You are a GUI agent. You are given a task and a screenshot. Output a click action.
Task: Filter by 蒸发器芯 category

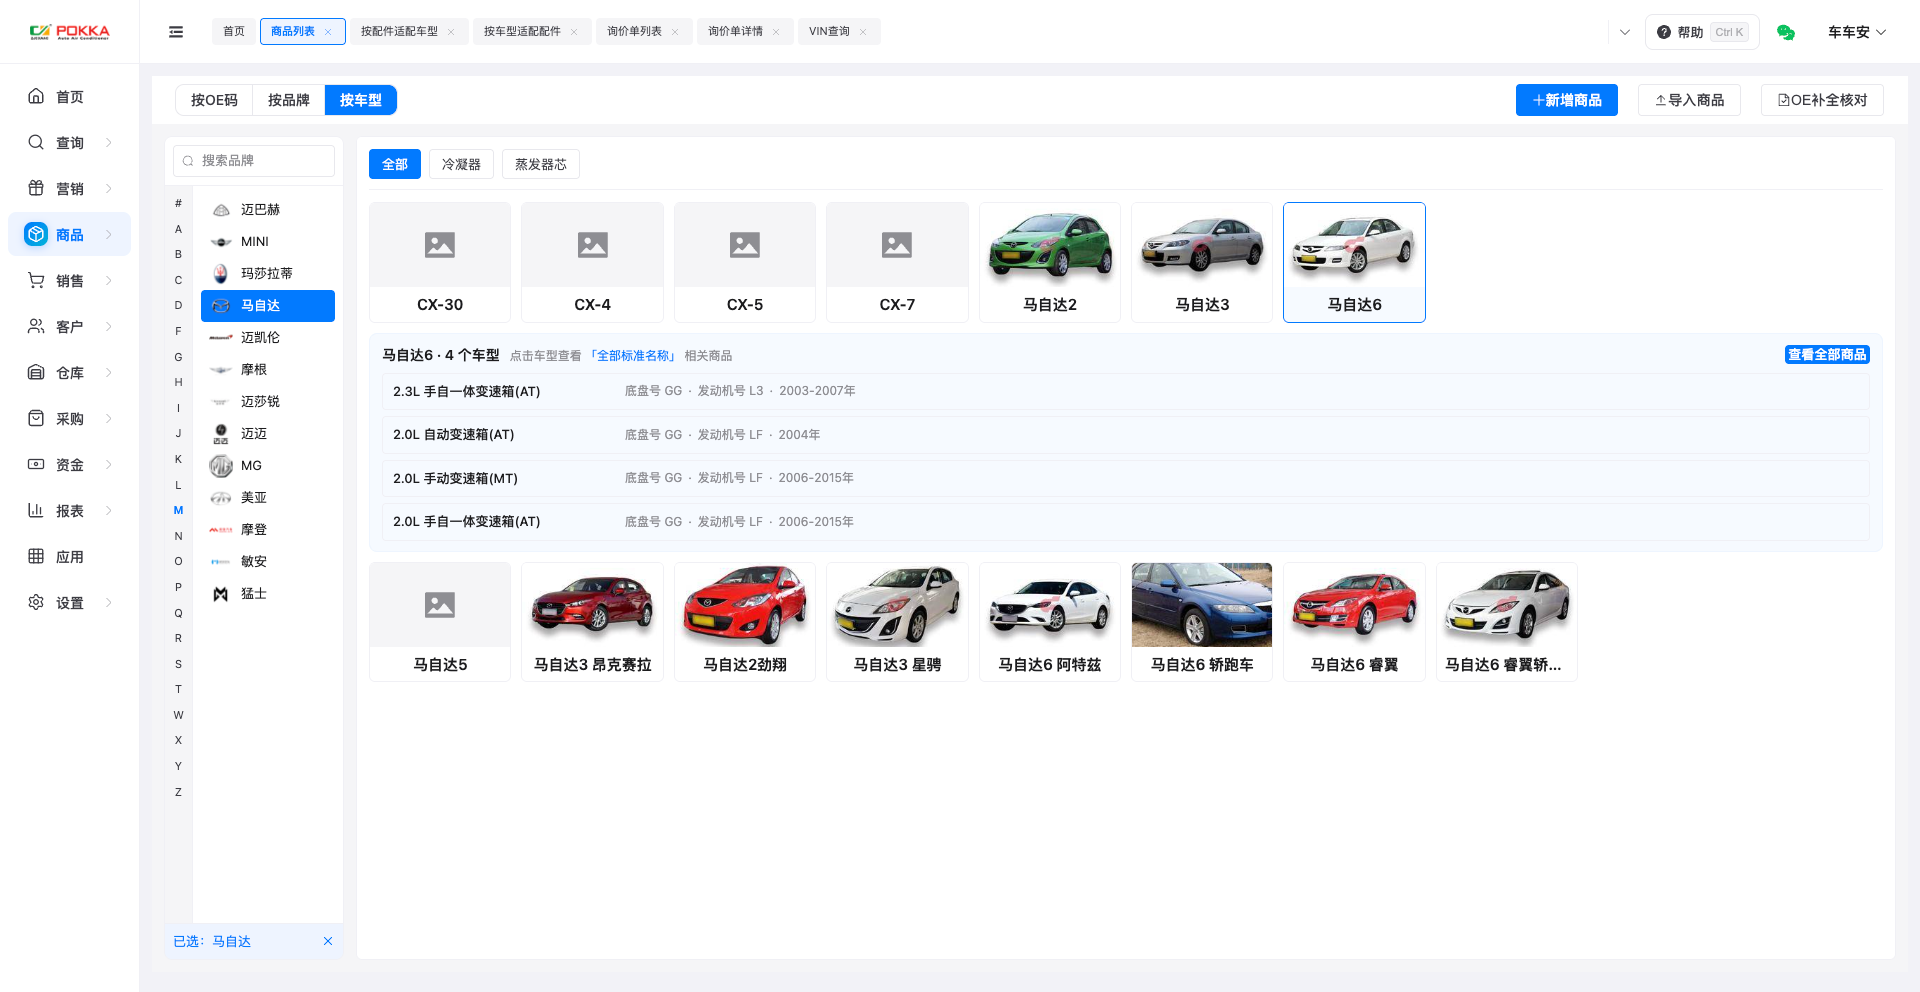(x=541, y=164)
